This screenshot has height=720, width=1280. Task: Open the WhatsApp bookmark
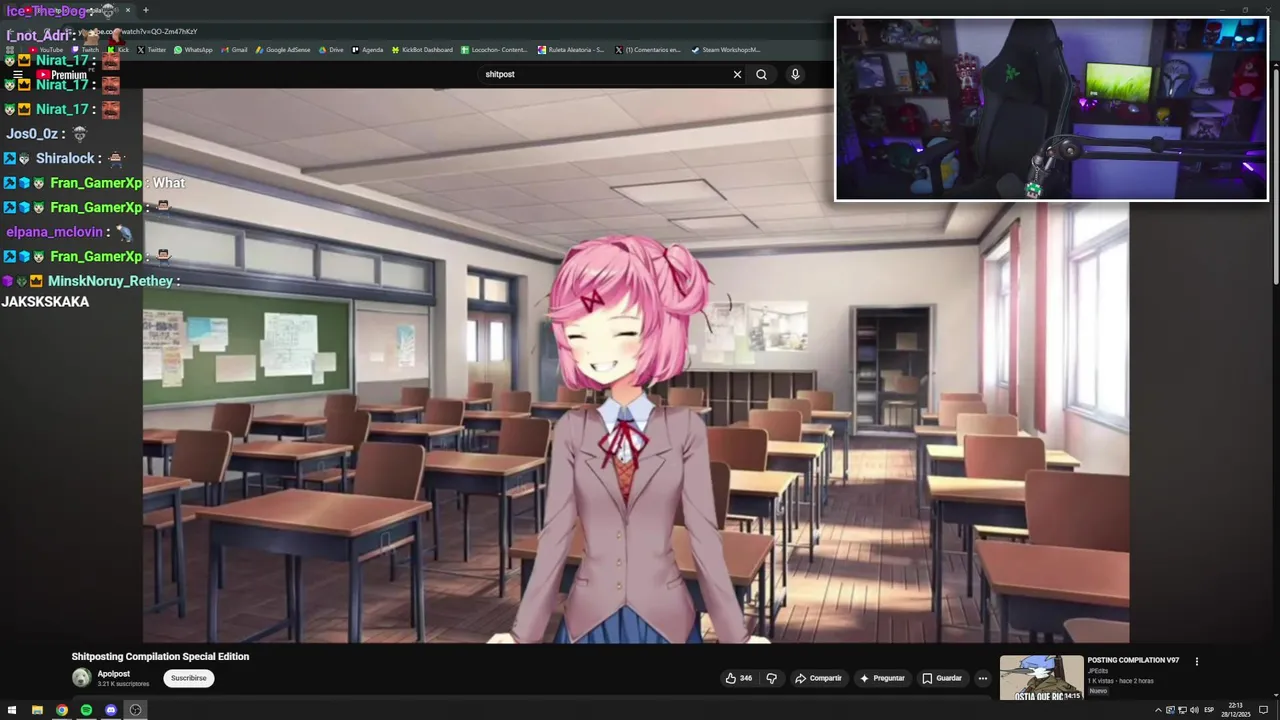coord(193,49)
